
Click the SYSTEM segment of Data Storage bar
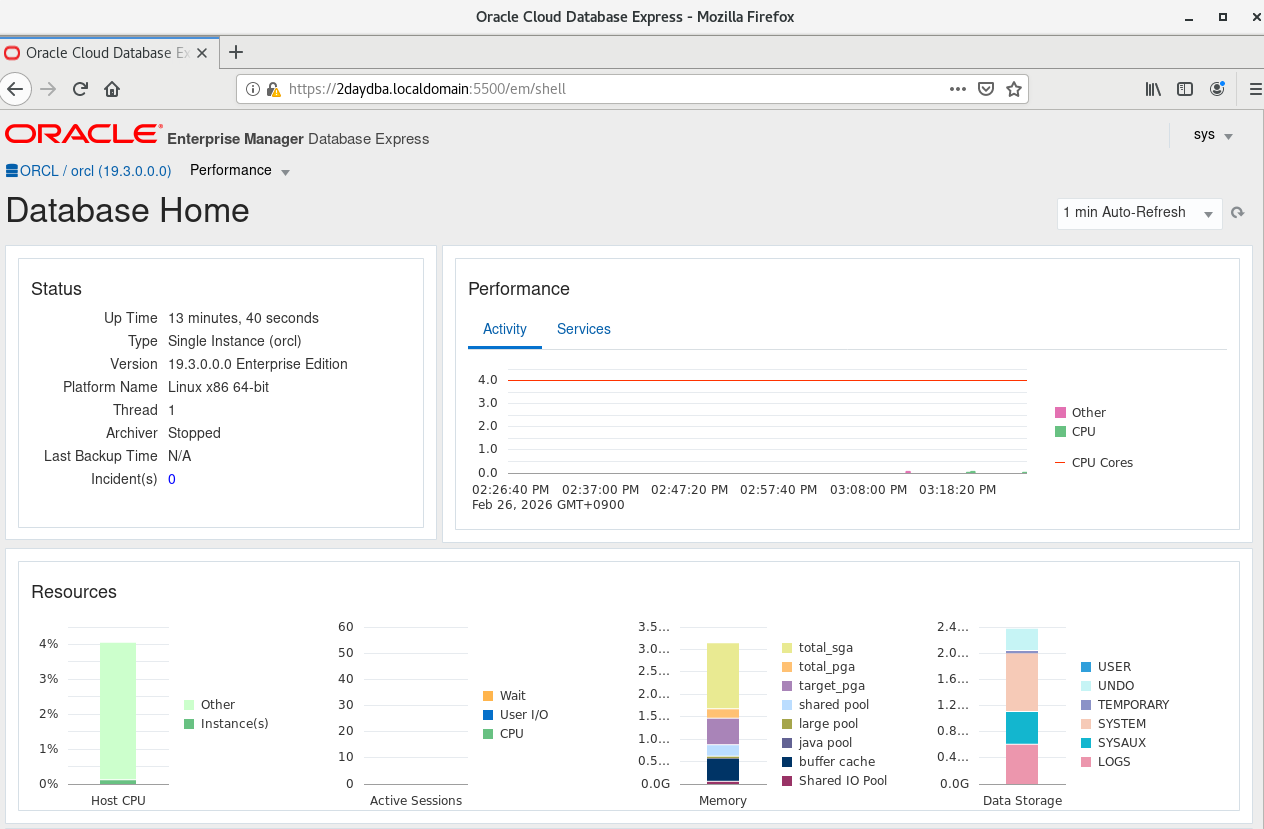[1022, 682]
